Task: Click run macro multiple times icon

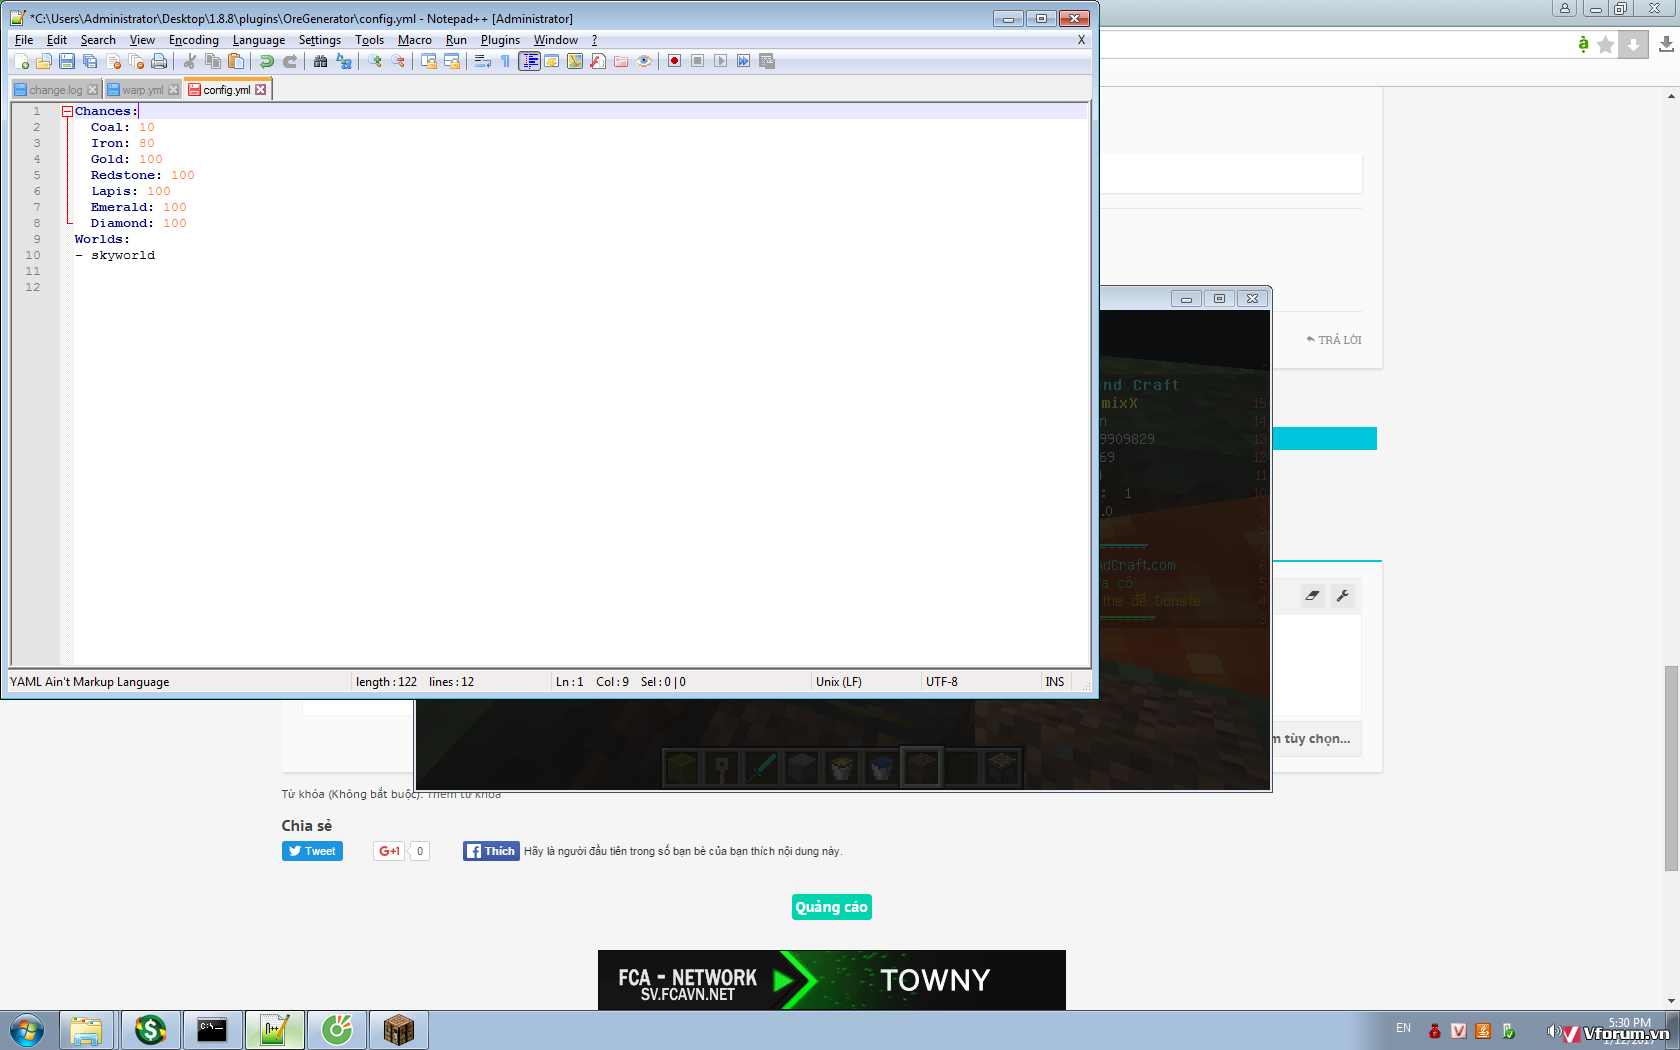Action: point(744,61)
